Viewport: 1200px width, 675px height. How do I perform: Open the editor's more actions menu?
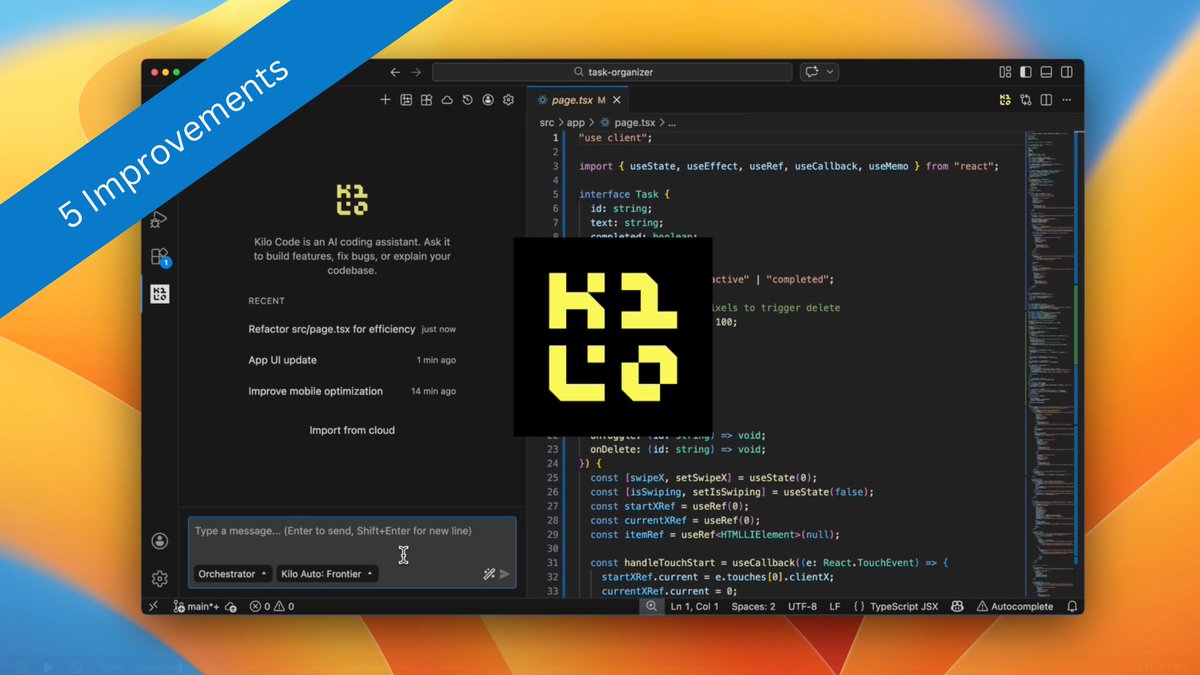point(1066,100)
